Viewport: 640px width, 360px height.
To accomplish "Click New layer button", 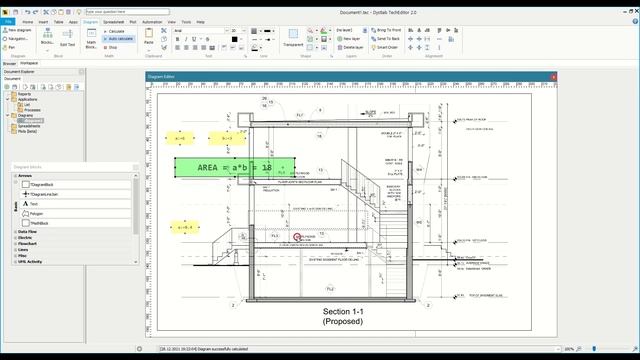I will [x=349, y=39].
